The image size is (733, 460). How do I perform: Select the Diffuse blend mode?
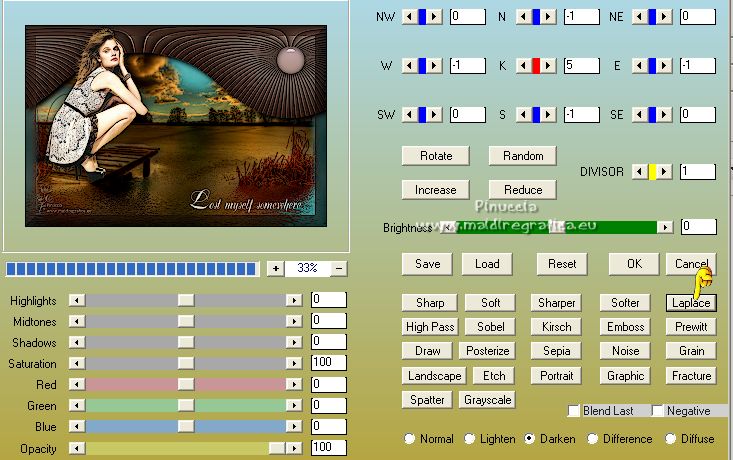point(670,438)
